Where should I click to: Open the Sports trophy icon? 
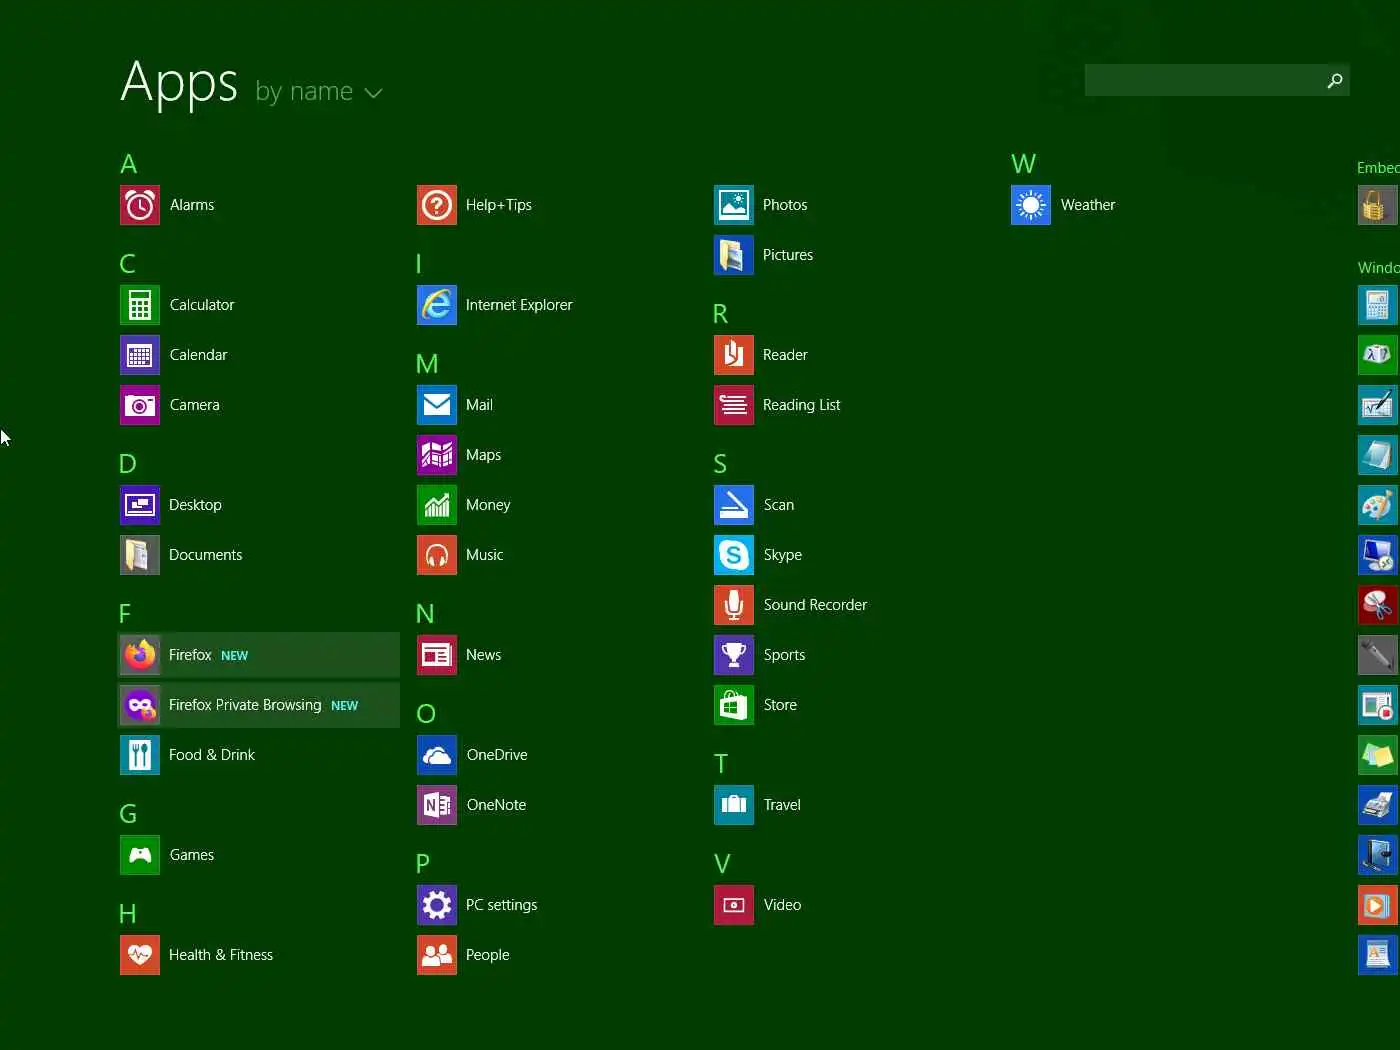tap(734, 655)
